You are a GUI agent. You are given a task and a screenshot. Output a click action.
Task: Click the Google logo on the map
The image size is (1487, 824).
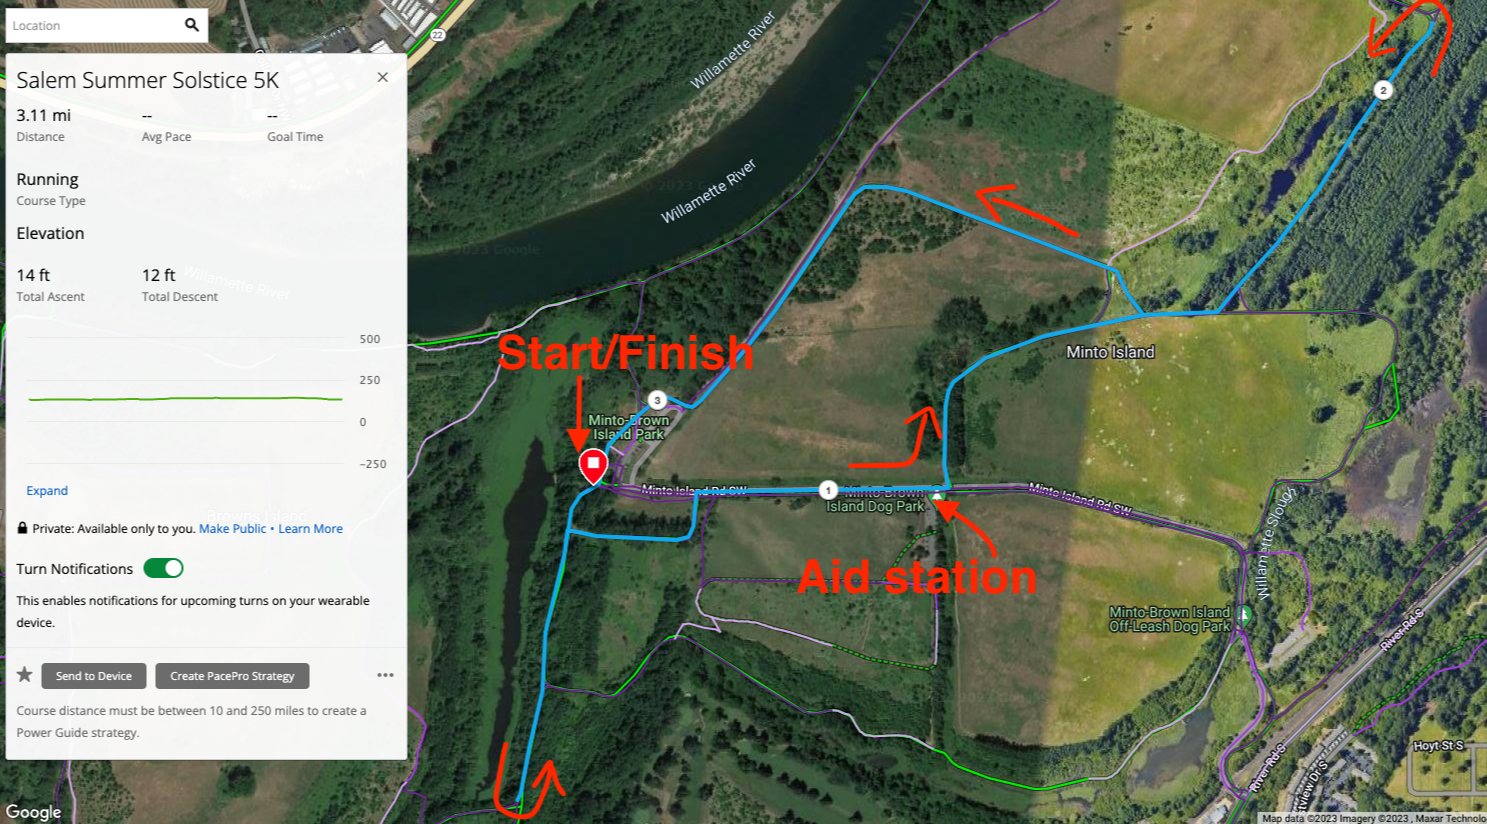click(34, 812)
